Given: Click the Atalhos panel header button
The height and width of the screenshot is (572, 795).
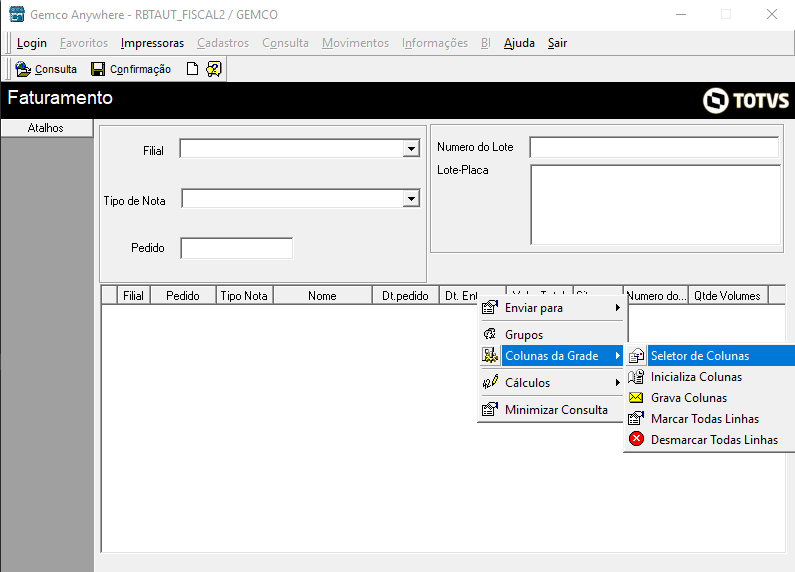Looking at the screenshot, I should click(x=46, y=128).
